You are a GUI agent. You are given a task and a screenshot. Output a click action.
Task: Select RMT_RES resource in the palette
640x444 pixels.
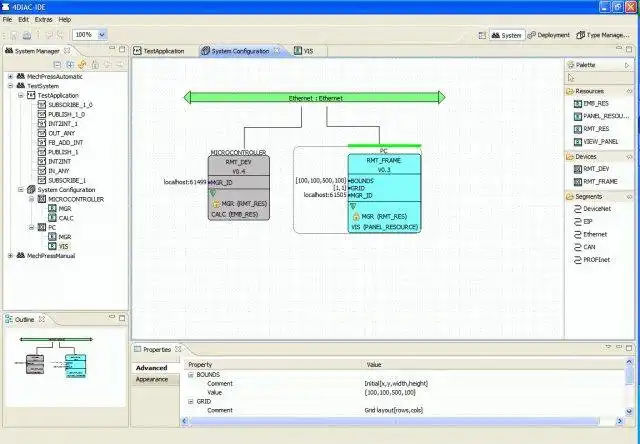click(591, 129)
